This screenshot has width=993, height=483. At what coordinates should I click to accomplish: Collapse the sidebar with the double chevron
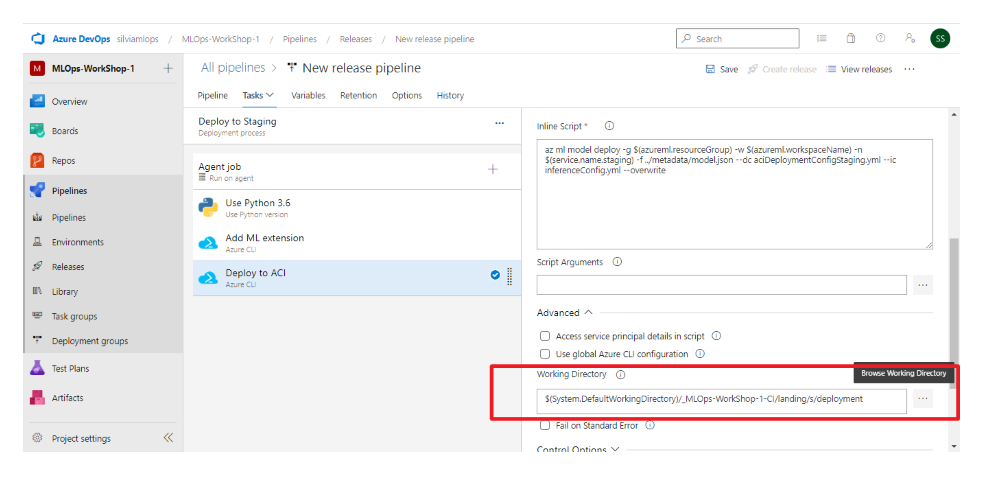click(168, 437)
